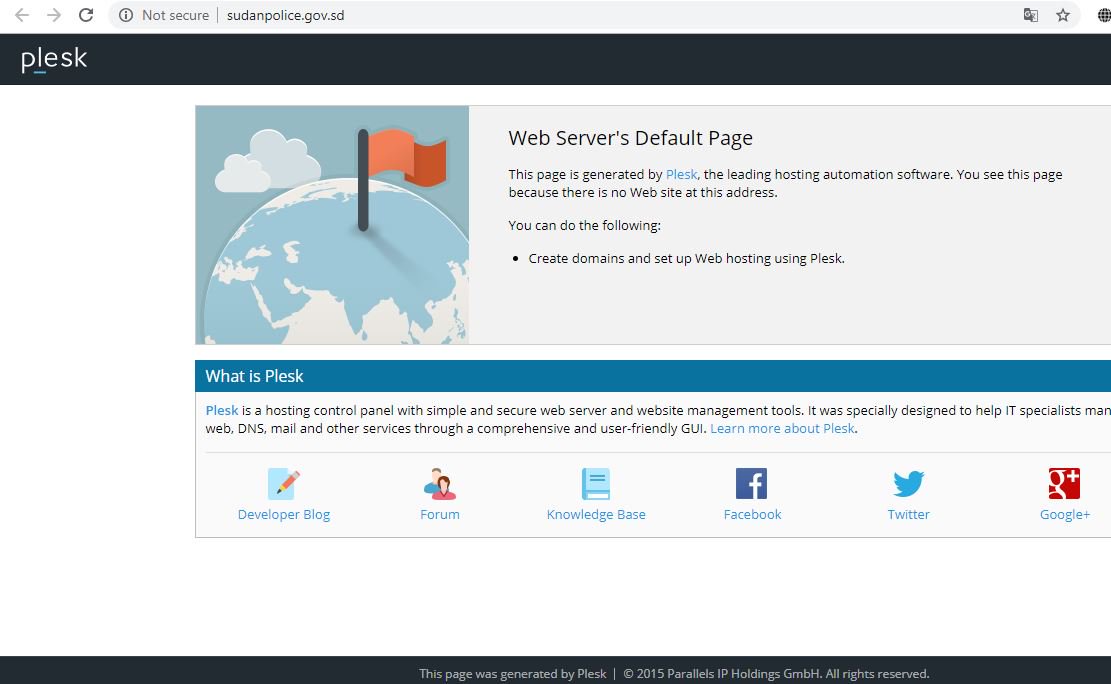
Task: Open the Facebook text link
Action: pyautogui.click(x=752, y=515)
